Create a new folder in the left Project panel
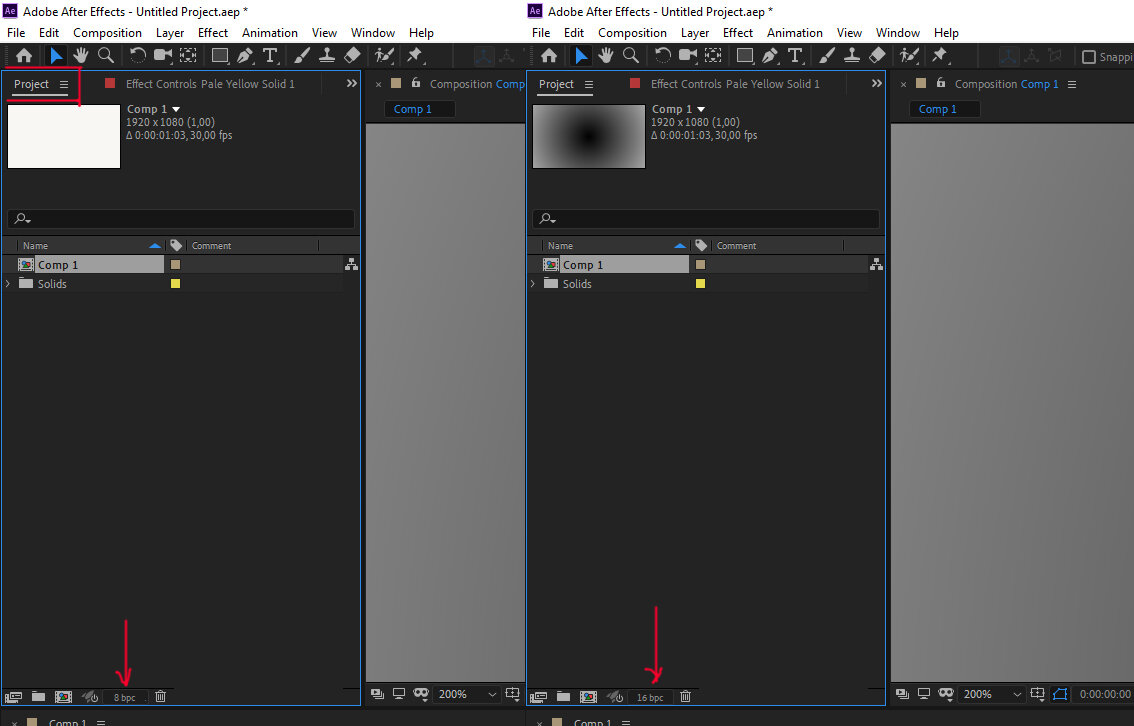Image resolution: width=1134 pixels, height=726 pixels. [38, 696]
